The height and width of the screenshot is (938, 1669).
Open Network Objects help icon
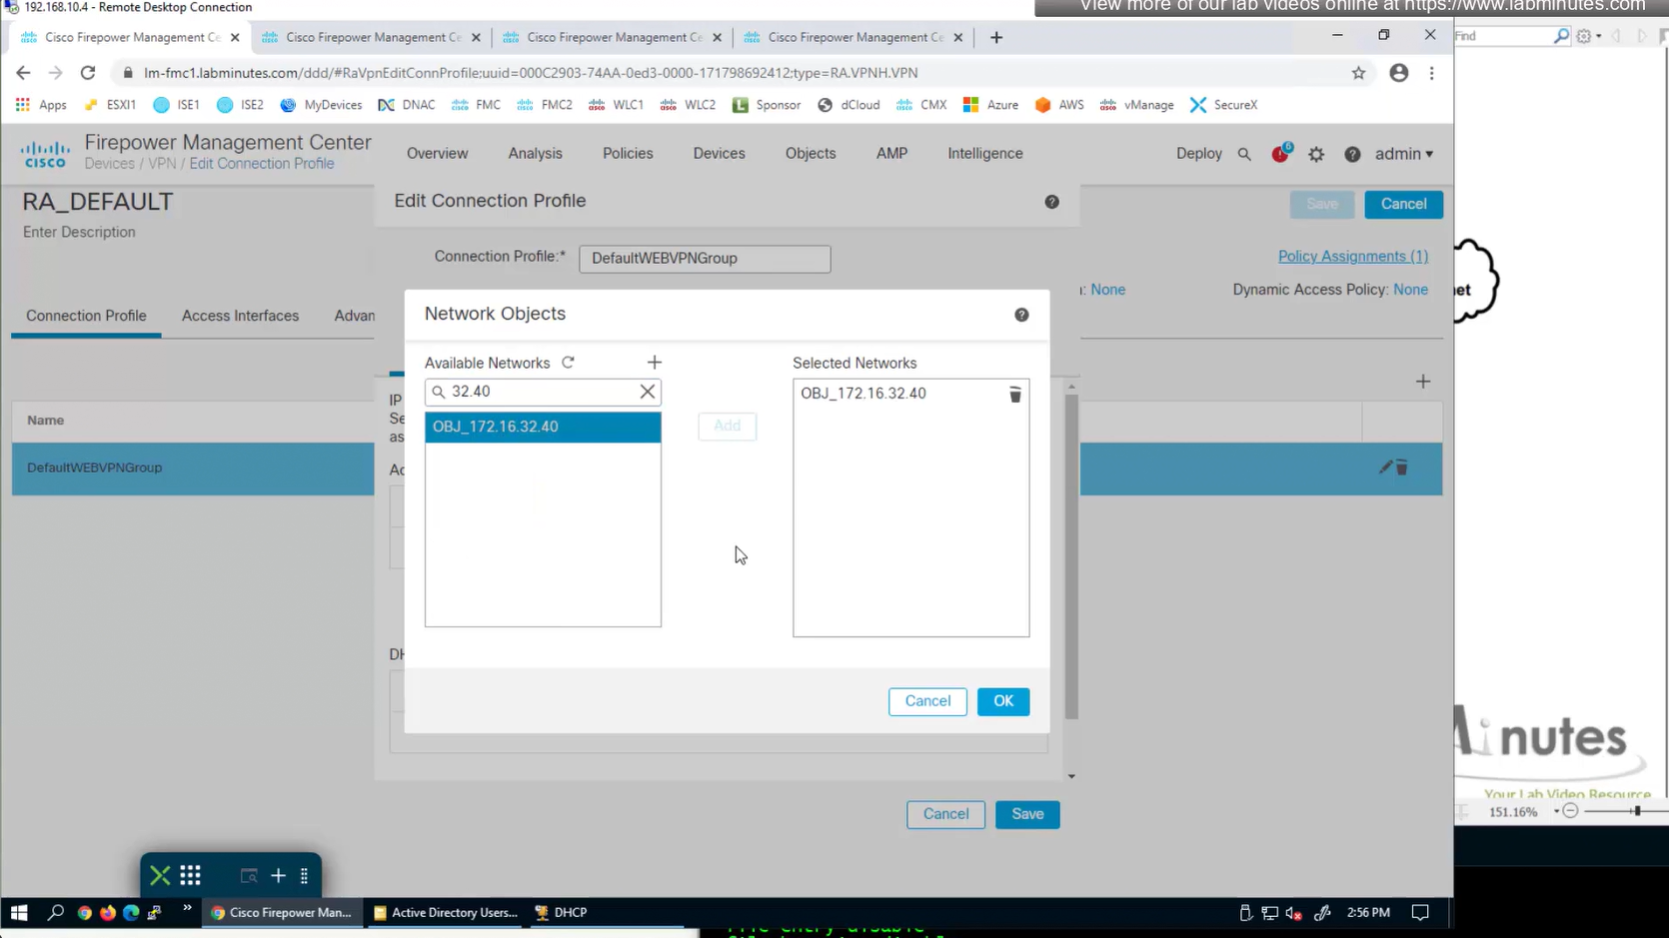[1021, 315]
